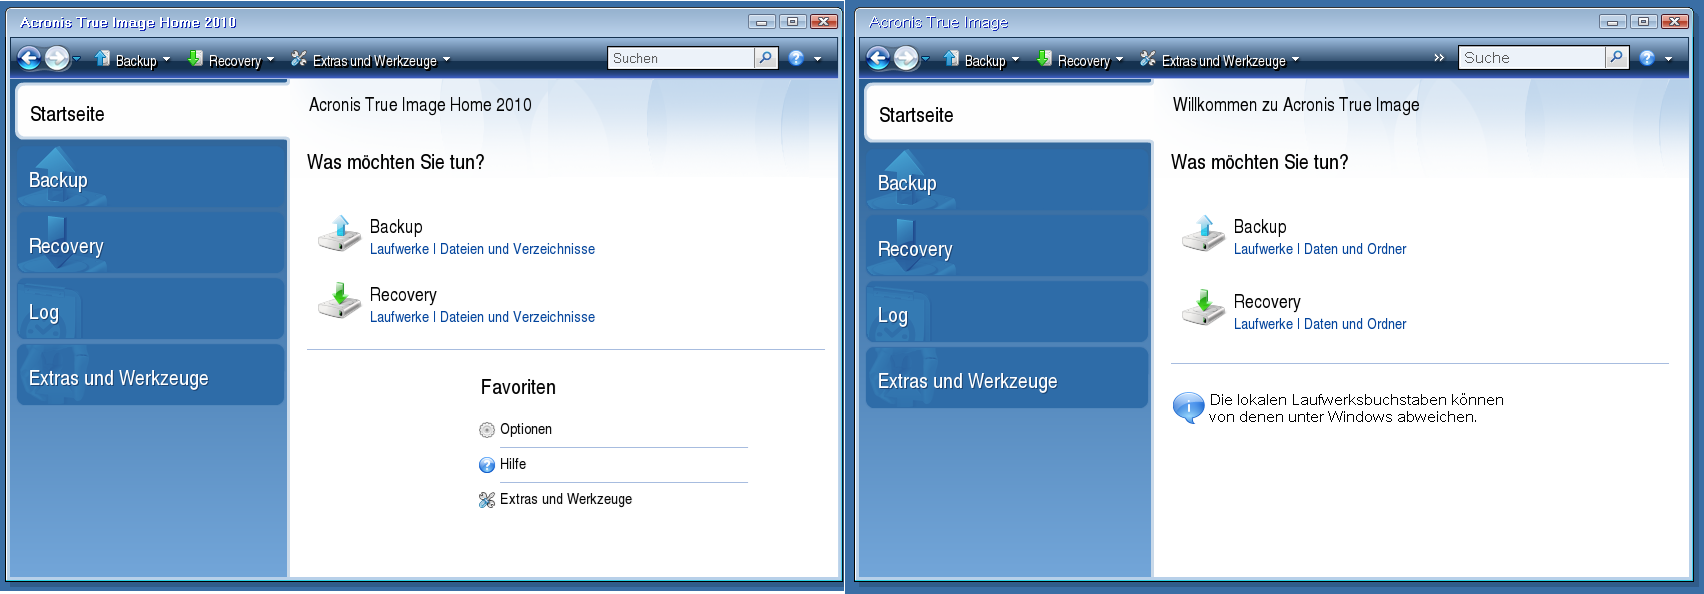Click info bubble icon in right window
Viewport: 1704px width, 594px height.
1188,407
